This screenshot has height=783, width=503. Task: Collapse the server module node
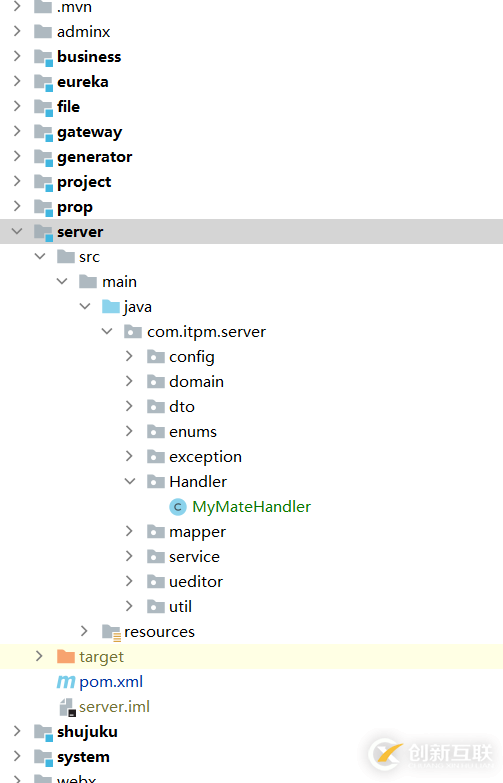click(x=17, y=231)
